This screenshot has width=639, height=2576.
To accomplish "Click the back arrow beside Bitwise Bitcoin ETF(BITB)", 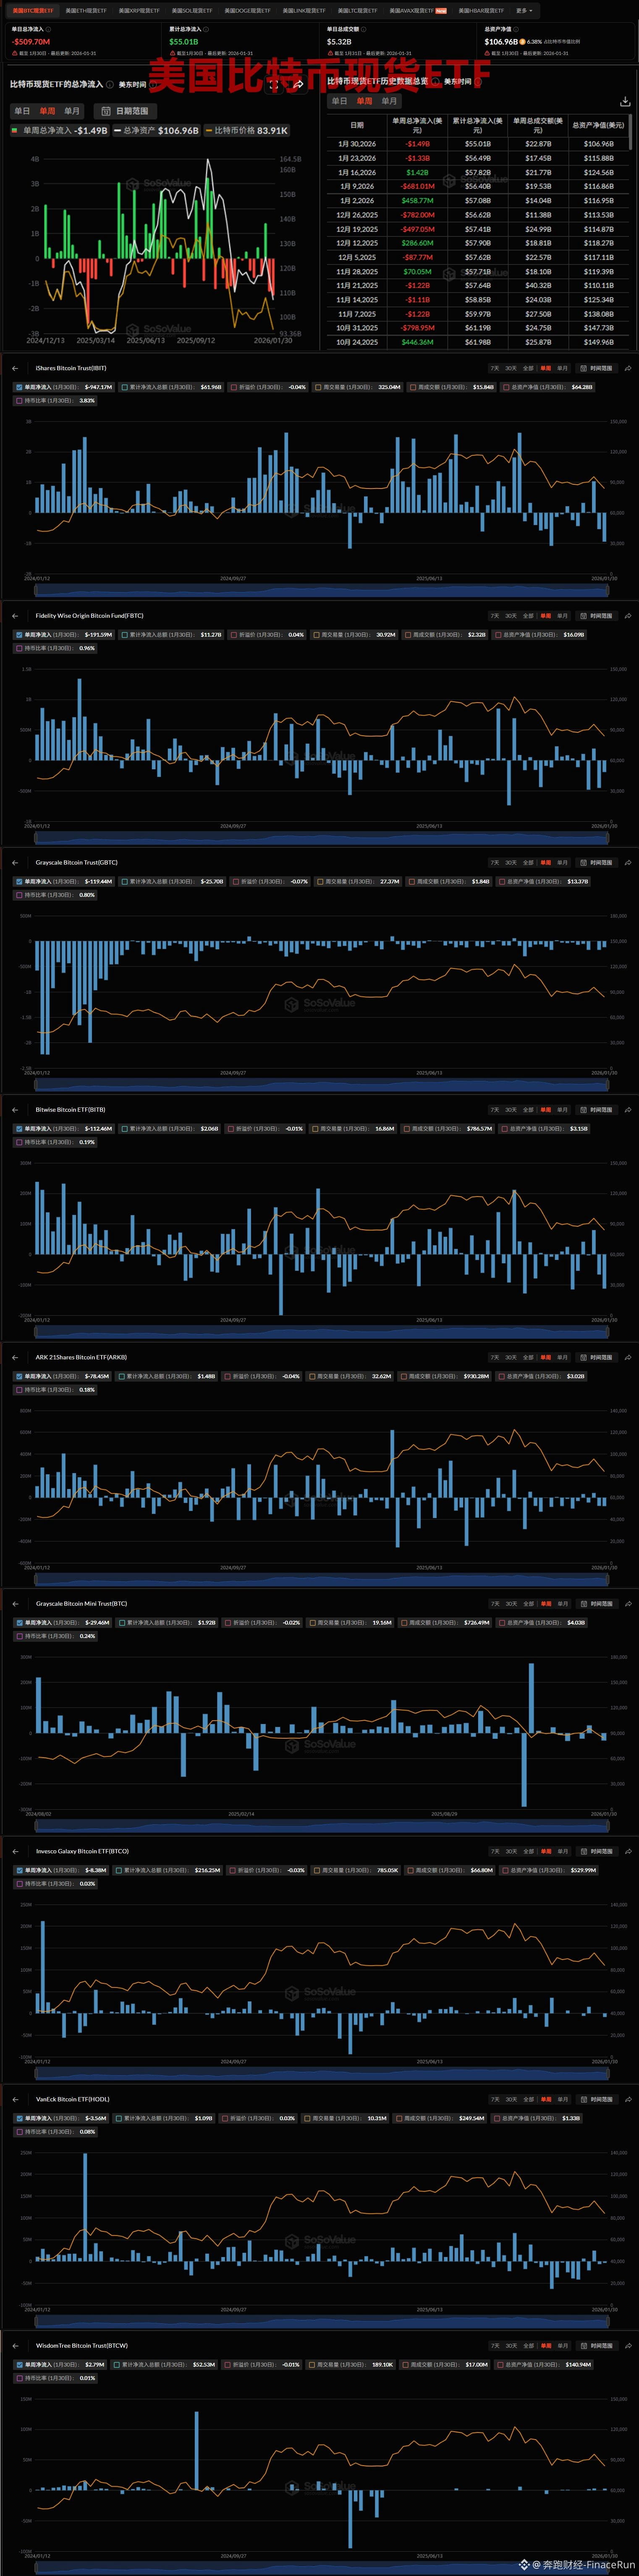I will click(15, 1109).
